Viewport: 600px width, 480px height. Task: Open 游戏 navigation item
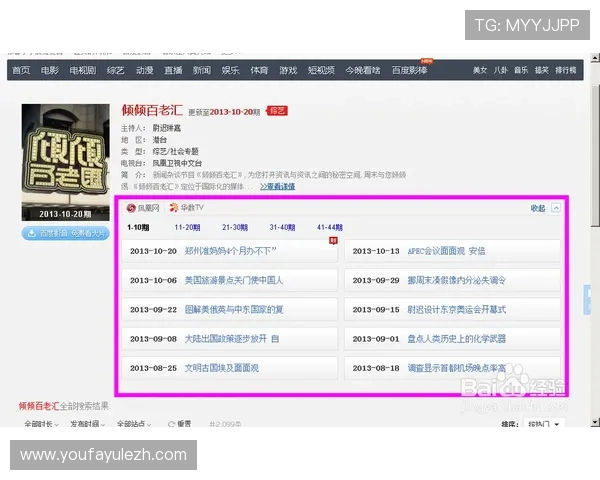point(288,70)
